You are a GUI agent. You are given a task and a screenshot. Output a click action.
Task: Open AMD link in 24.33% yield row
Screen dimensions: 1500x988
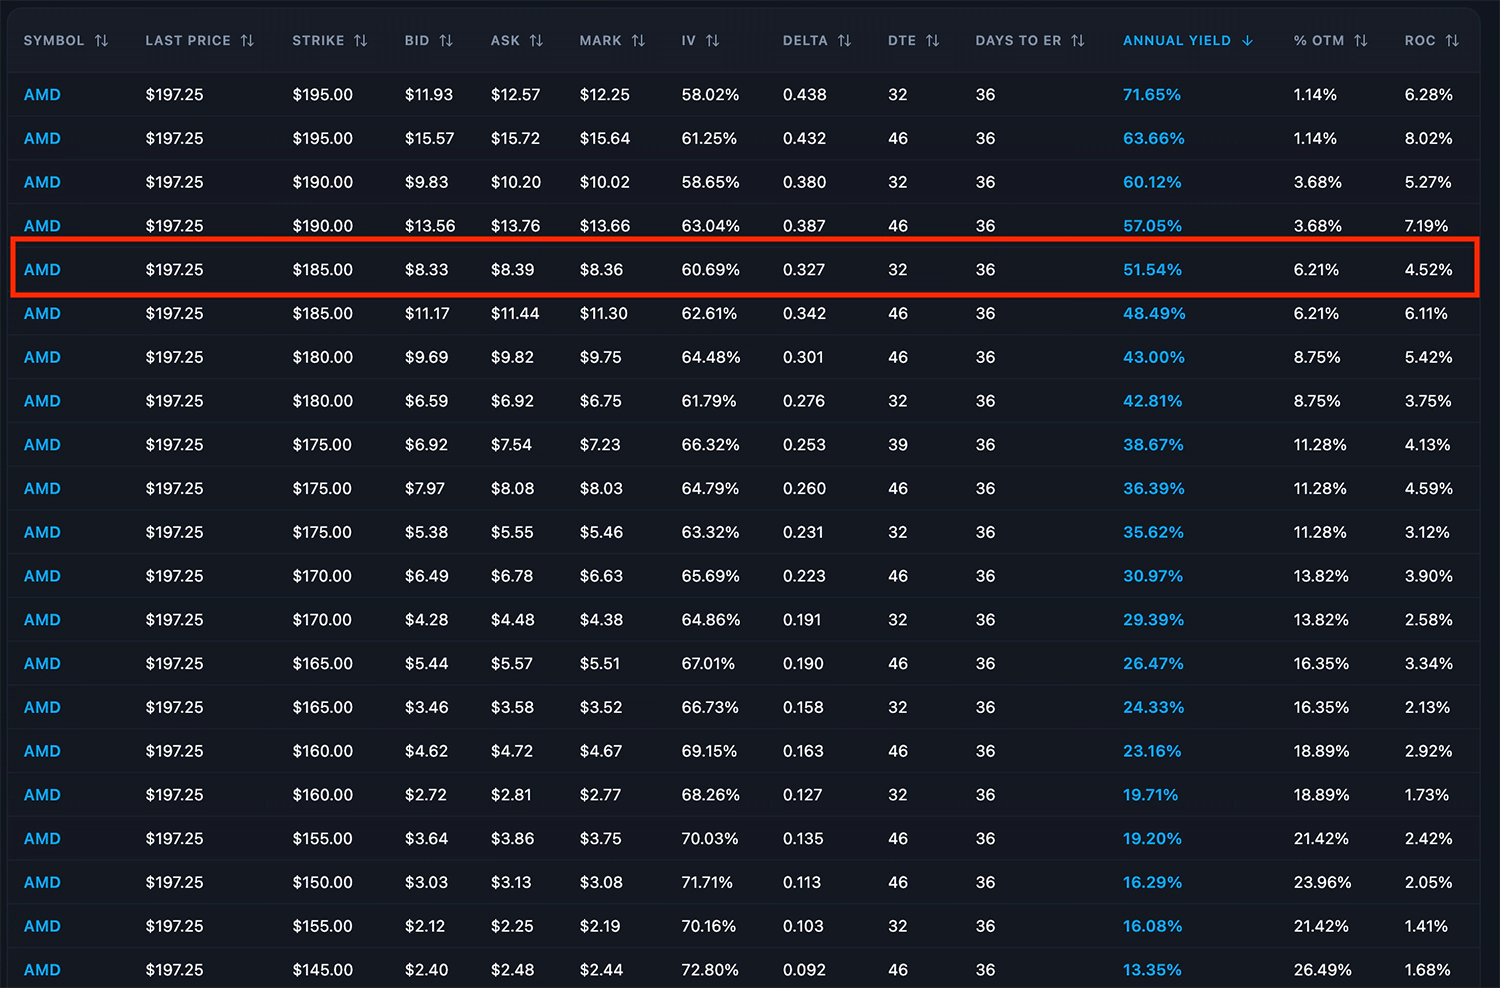click(42, 708)
